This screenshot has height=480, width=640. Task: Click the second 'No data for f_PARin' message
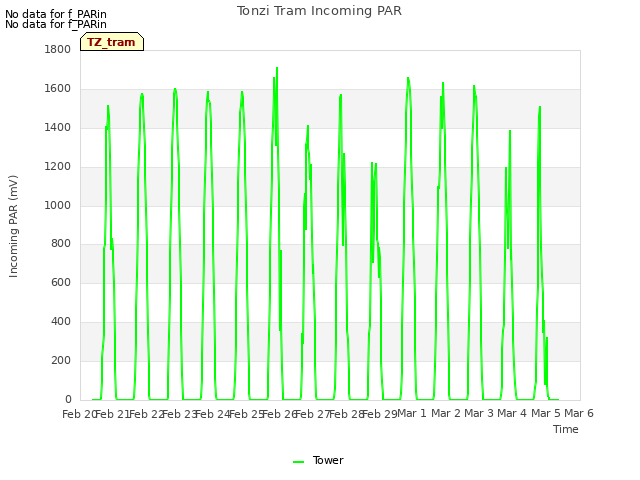[x=56, y=24]
